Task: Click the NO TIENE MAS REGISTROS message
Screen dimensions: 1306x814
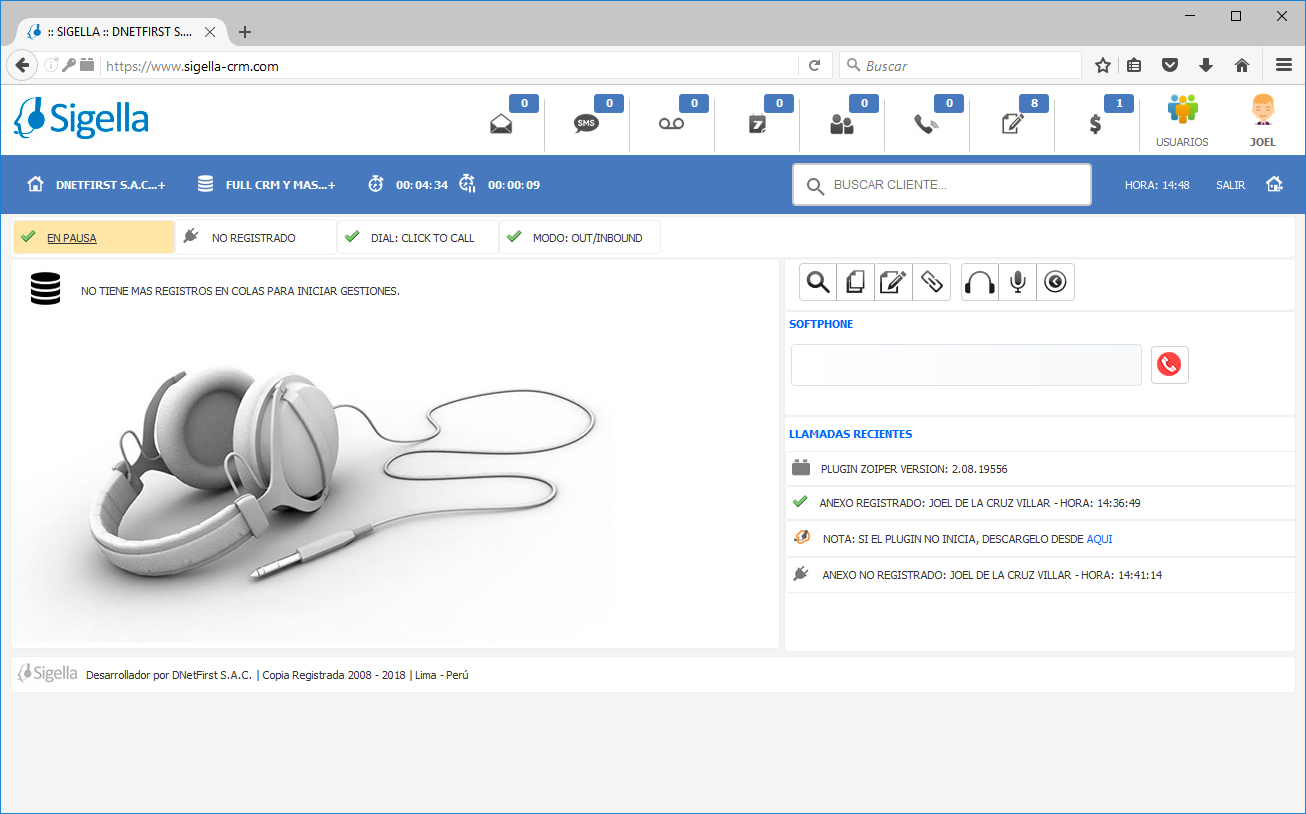Action: (240, 292)
